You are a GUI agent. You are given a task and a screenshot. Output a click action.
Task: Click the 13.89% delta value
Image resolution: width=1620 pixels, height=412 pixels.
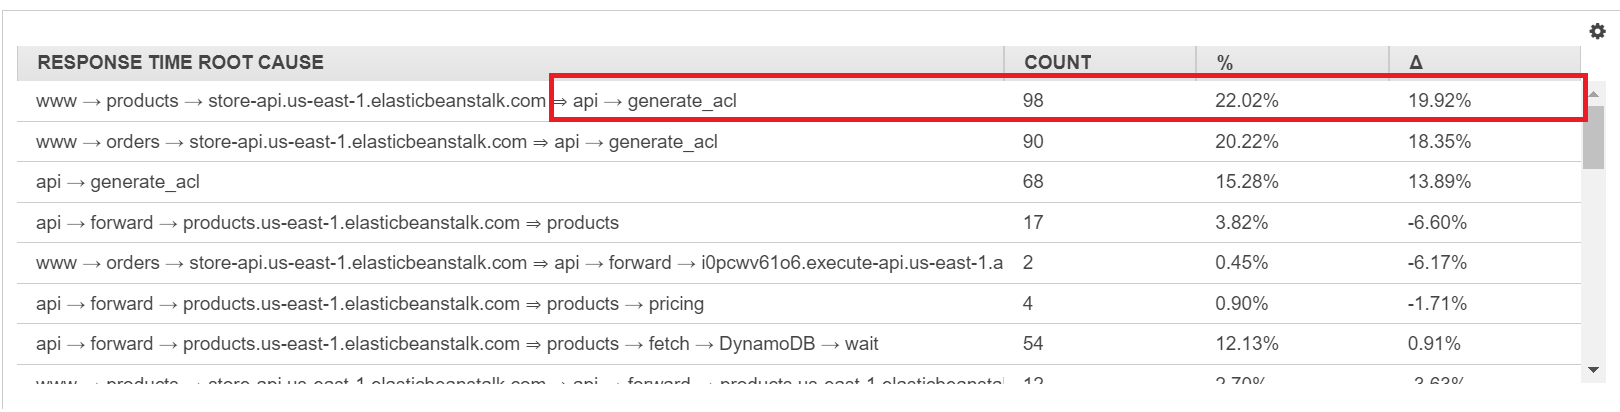[x=1439, y=182]
